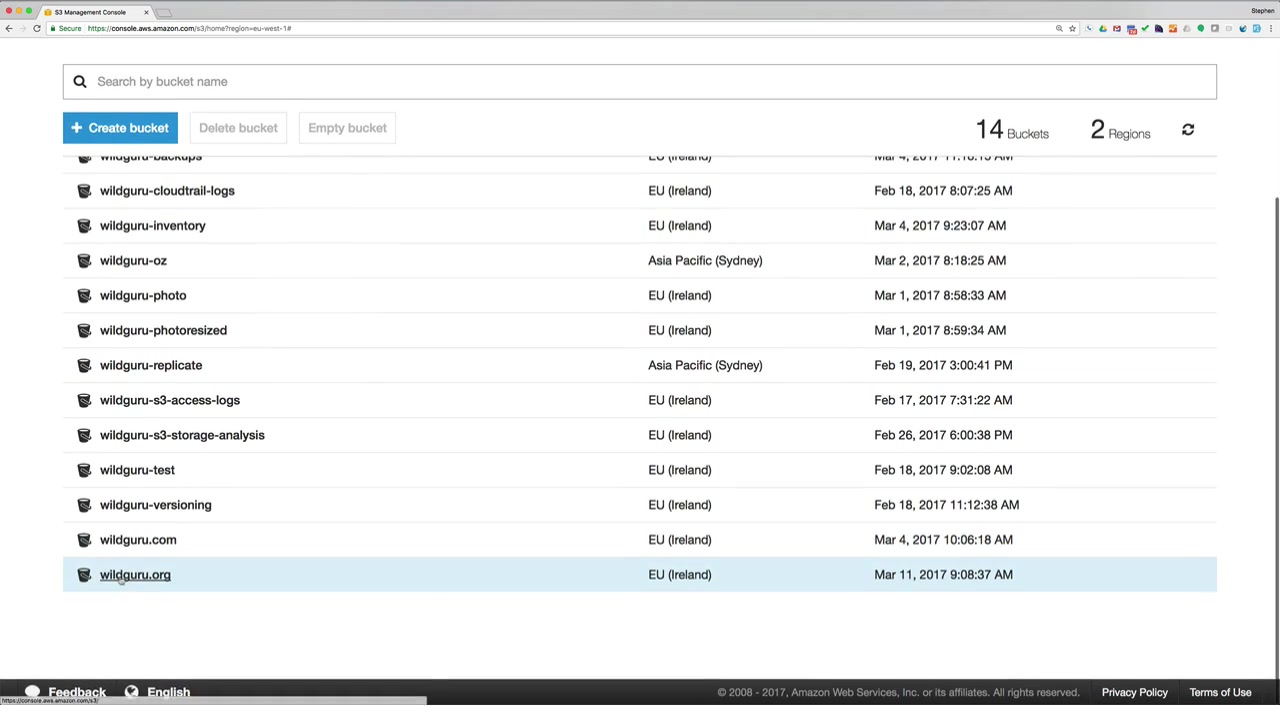The height and width of the screenshot is (720, 1280).
Task: Open the Chrome three-dot menu
Action: pos(1270,28)
